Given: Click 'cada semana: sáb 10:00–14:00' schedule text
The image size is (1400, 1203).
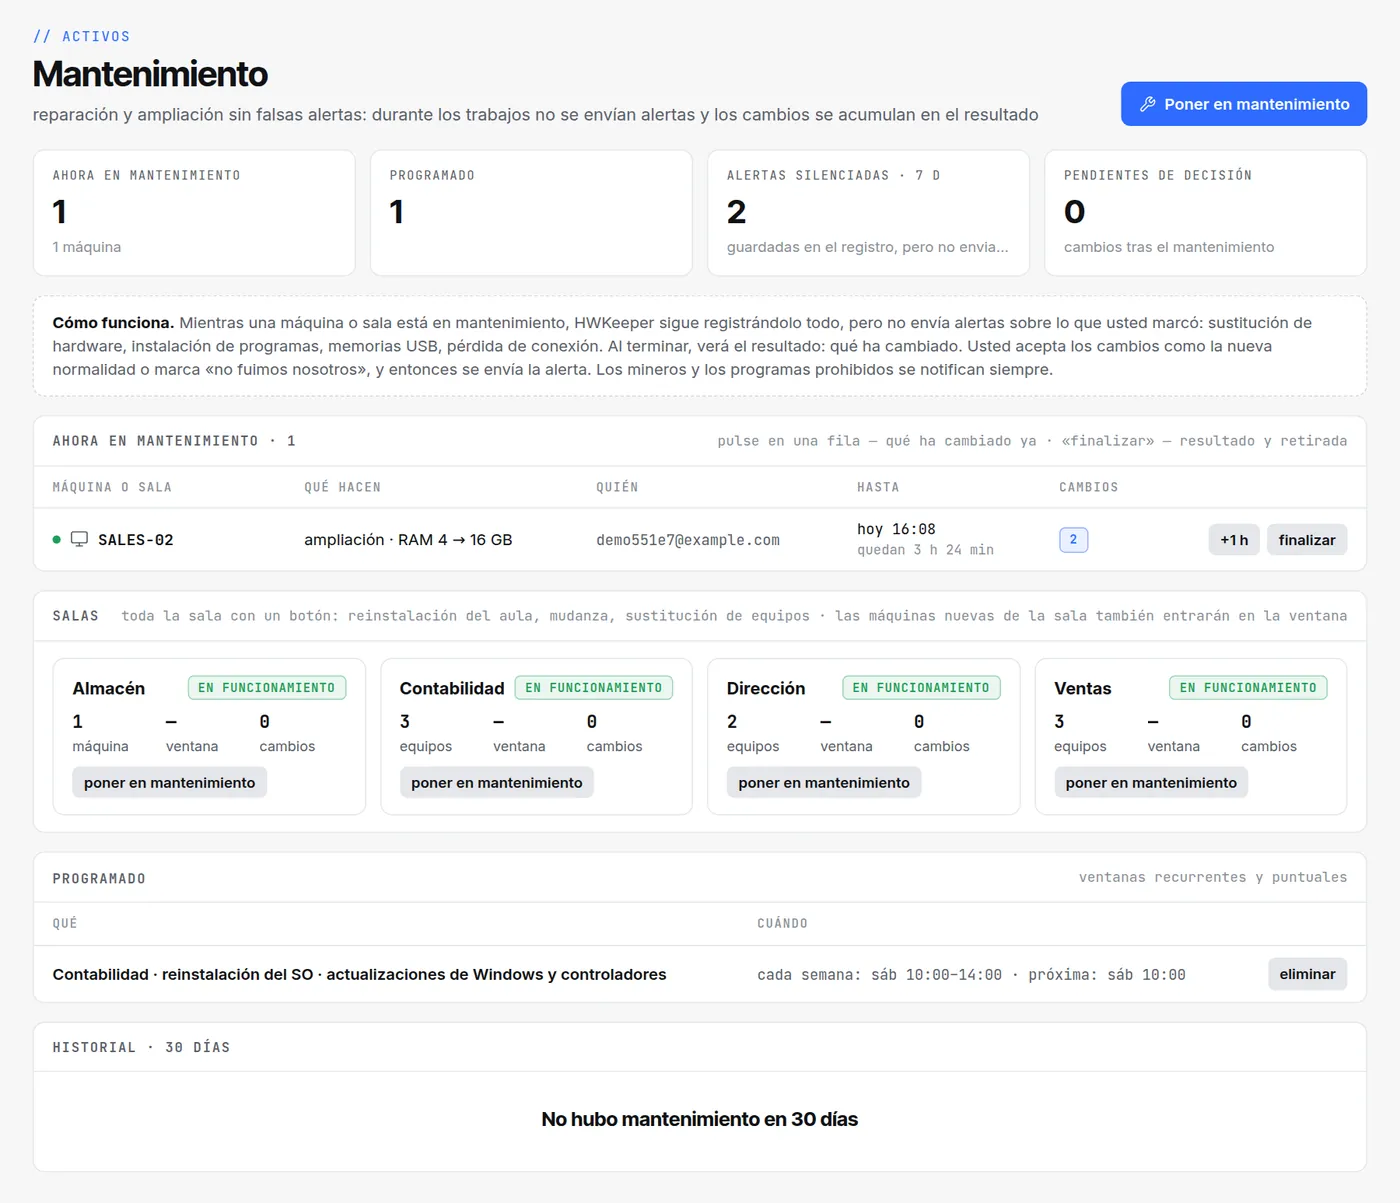Looking at the screenshot, I should pos(879,975).
